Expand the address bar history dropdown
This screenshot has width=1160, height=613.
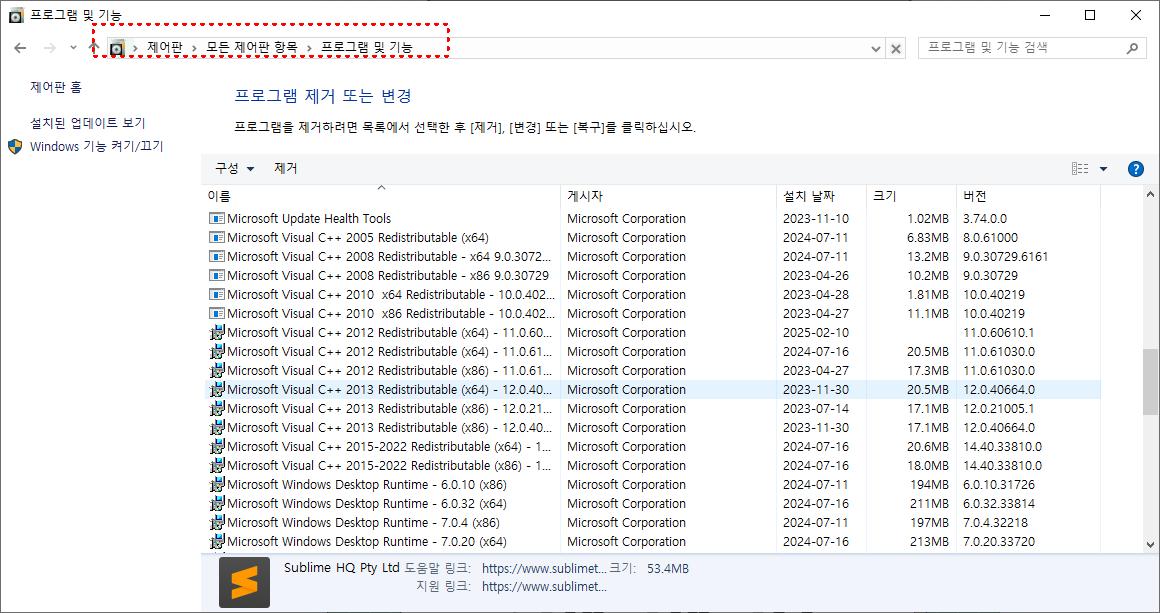pyautogui.click(x=876, y=49)
